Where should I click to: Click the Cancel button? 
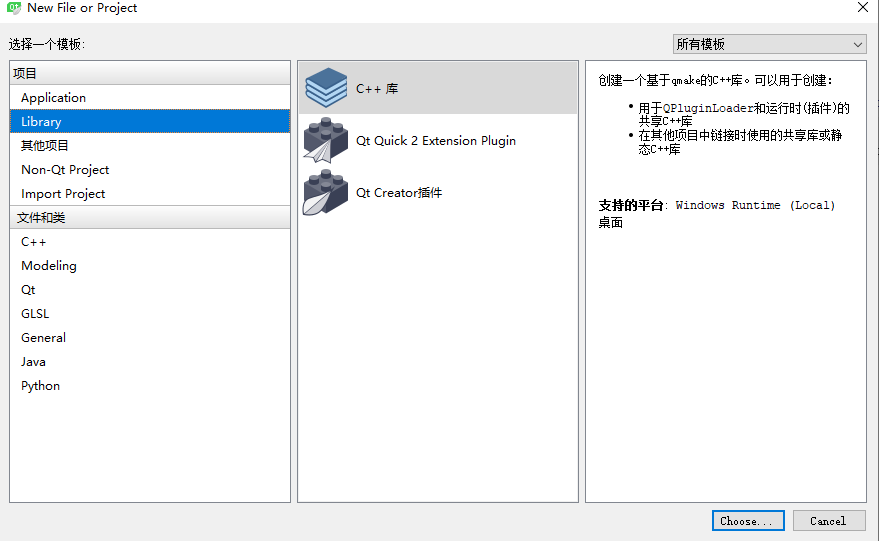click(828, 521)
